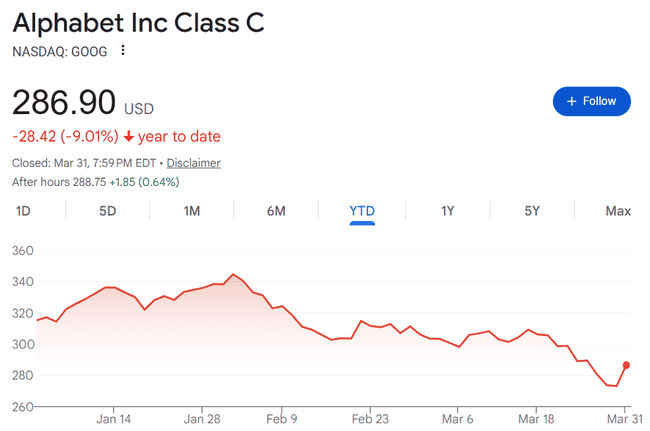This screenshot has width=650, height=431.
Task: Click the chart peak near Jan 28
Action: (233, 274)
